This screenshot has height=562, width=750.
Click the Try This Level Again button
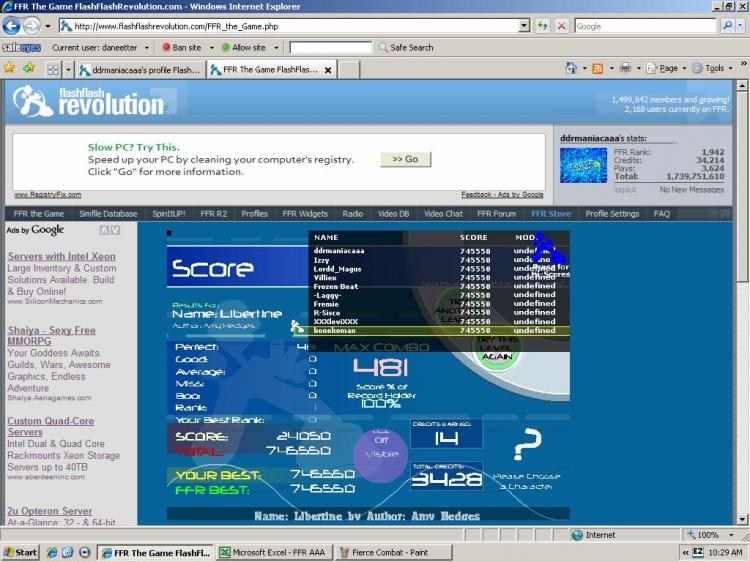497,349
